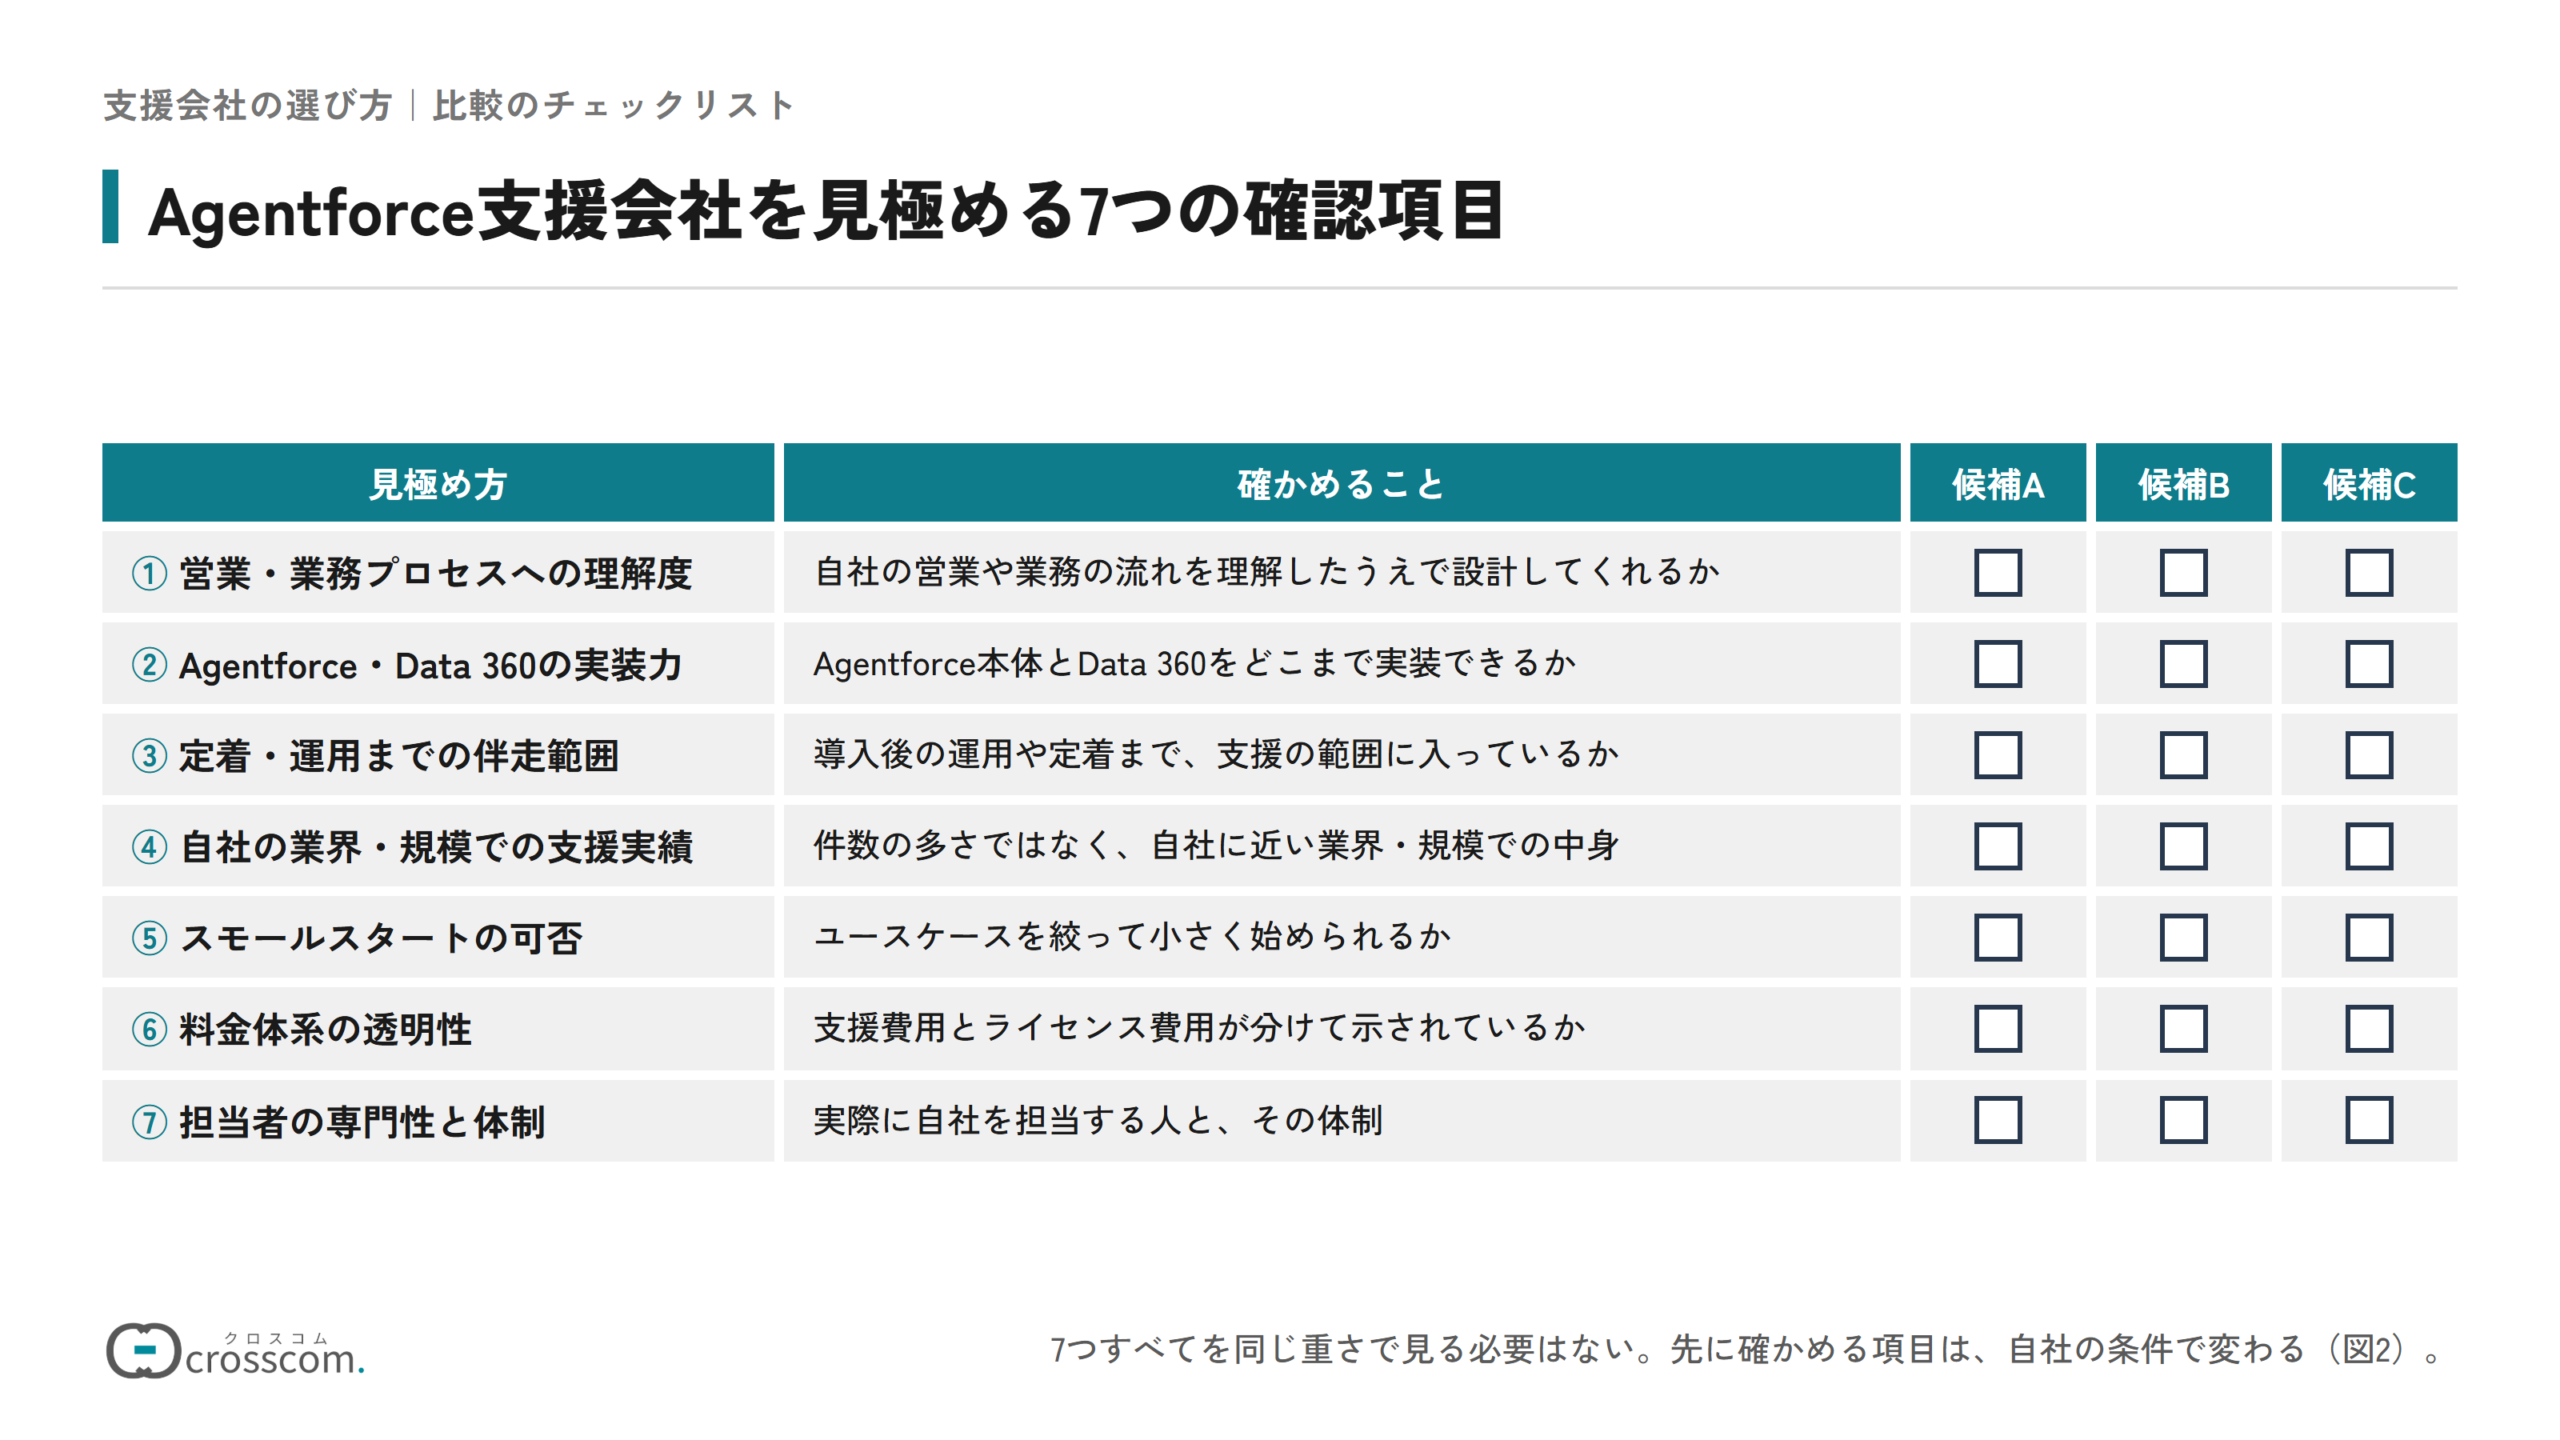The height and width of the screenshot is (1440, 2560).
Task: Check 候補C box for 営業・業務プロセスへの理解度
Action: pos(2369,572)
